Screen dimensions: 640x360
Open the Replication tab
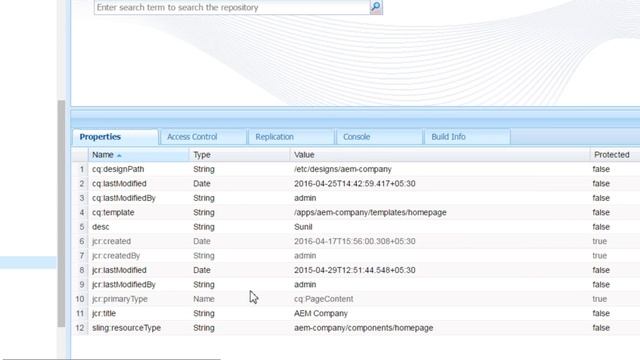pyautogui.click(x=291, y=137)
